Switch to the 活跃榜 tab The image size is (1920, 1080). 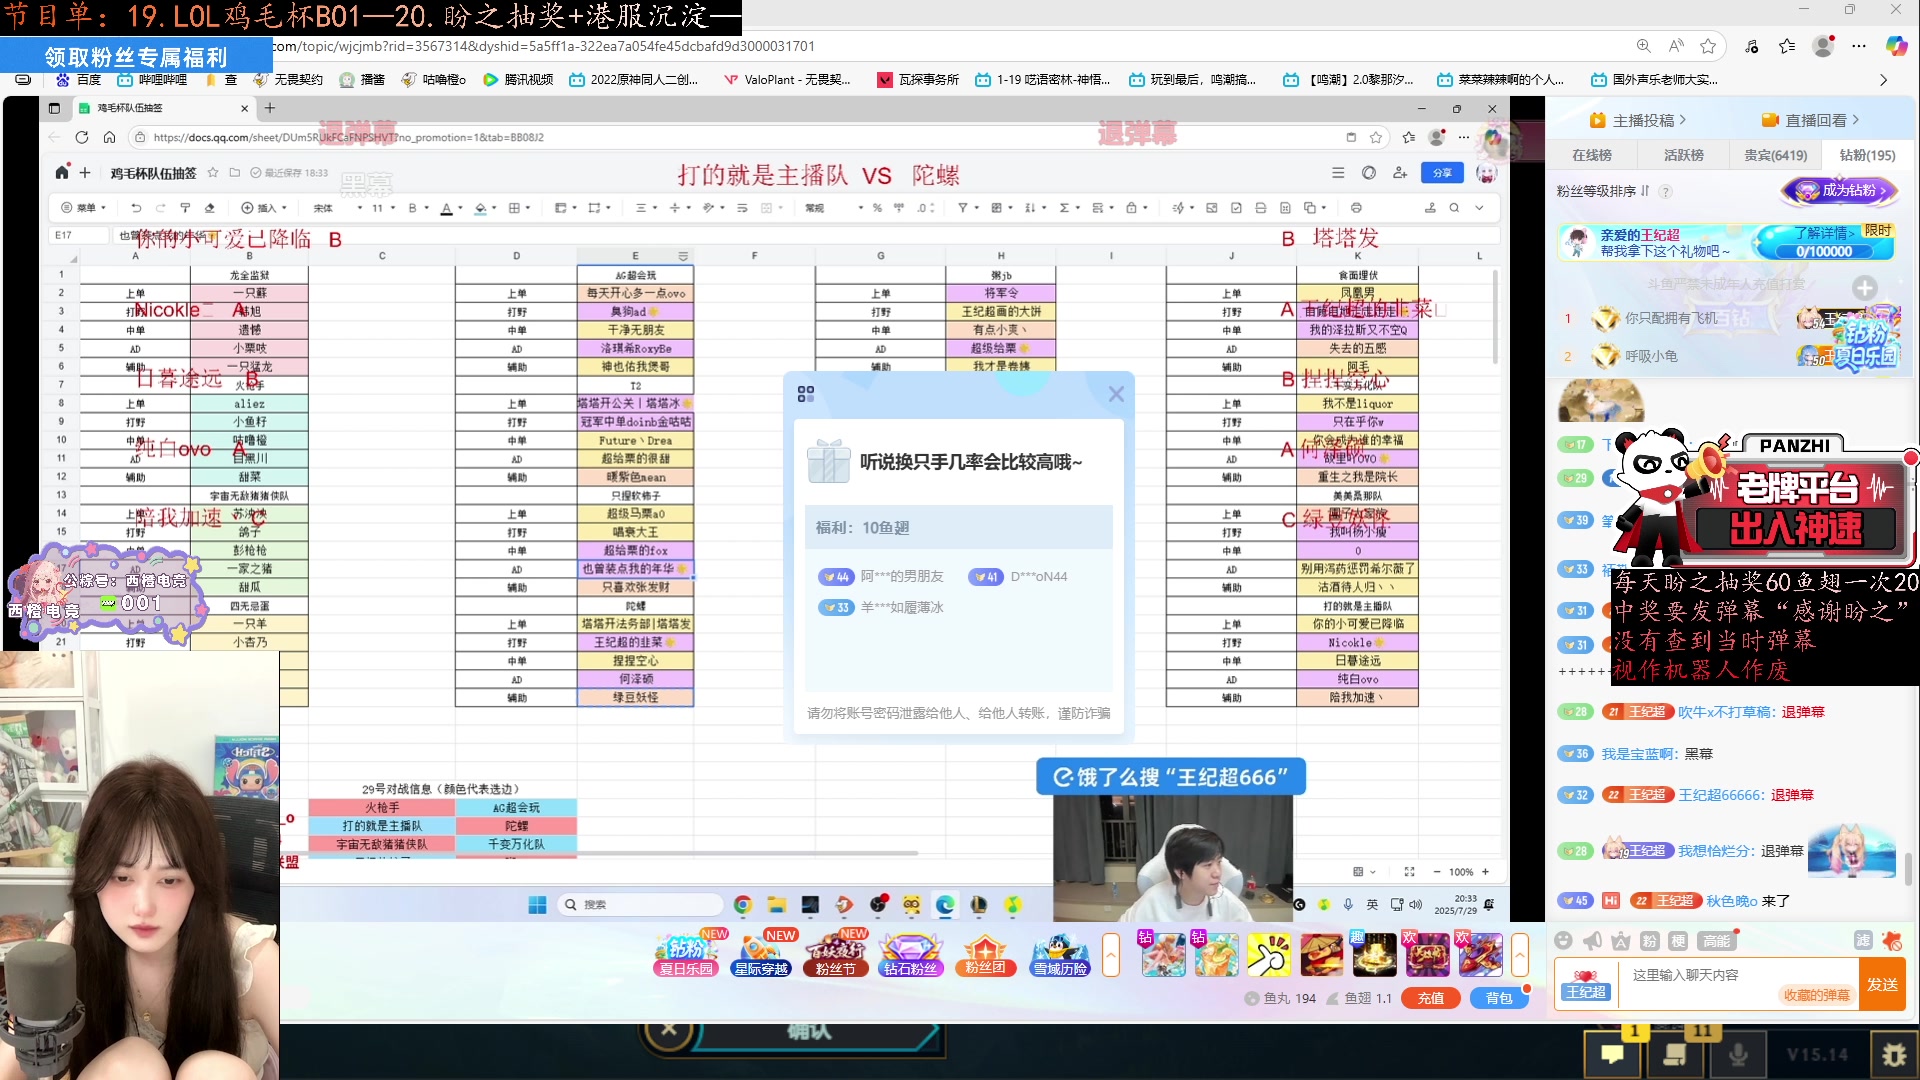[x=1684, y=155]
